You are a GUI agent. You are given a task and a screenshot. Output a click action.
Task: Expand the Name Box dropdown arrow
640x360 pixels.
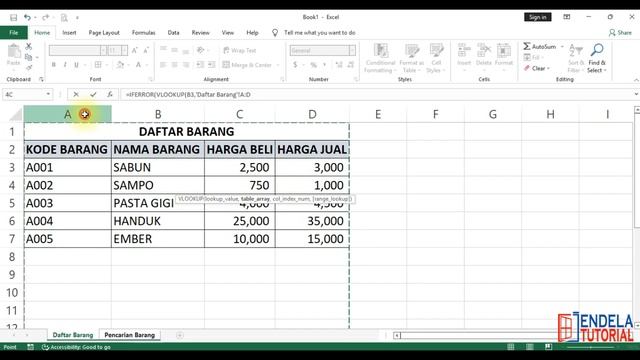tap(48, 94)
